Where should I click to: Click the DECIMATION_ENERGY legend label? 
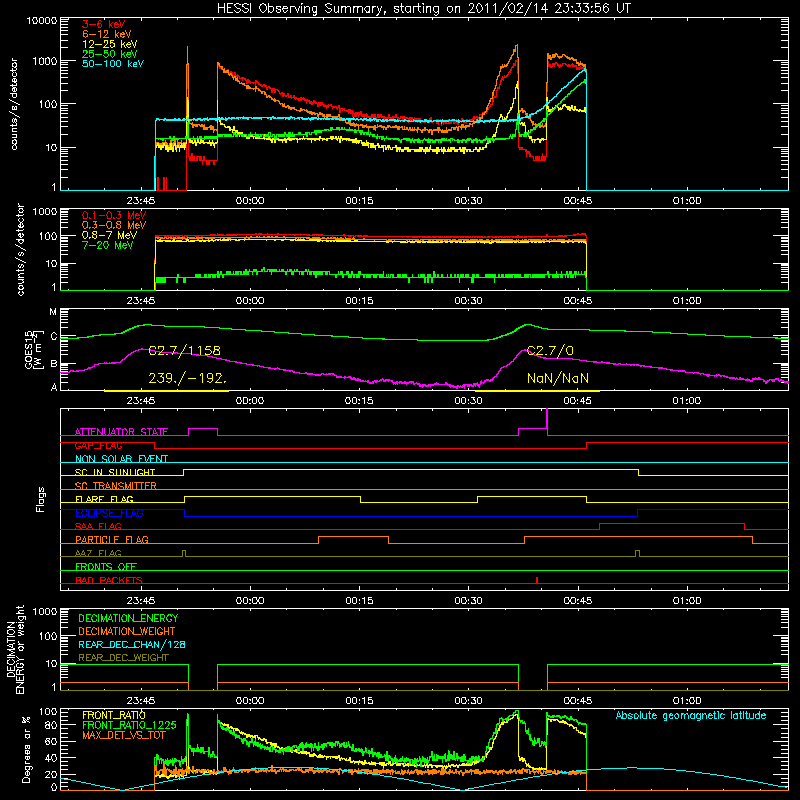pyautogui.click(x=128, y=618)
